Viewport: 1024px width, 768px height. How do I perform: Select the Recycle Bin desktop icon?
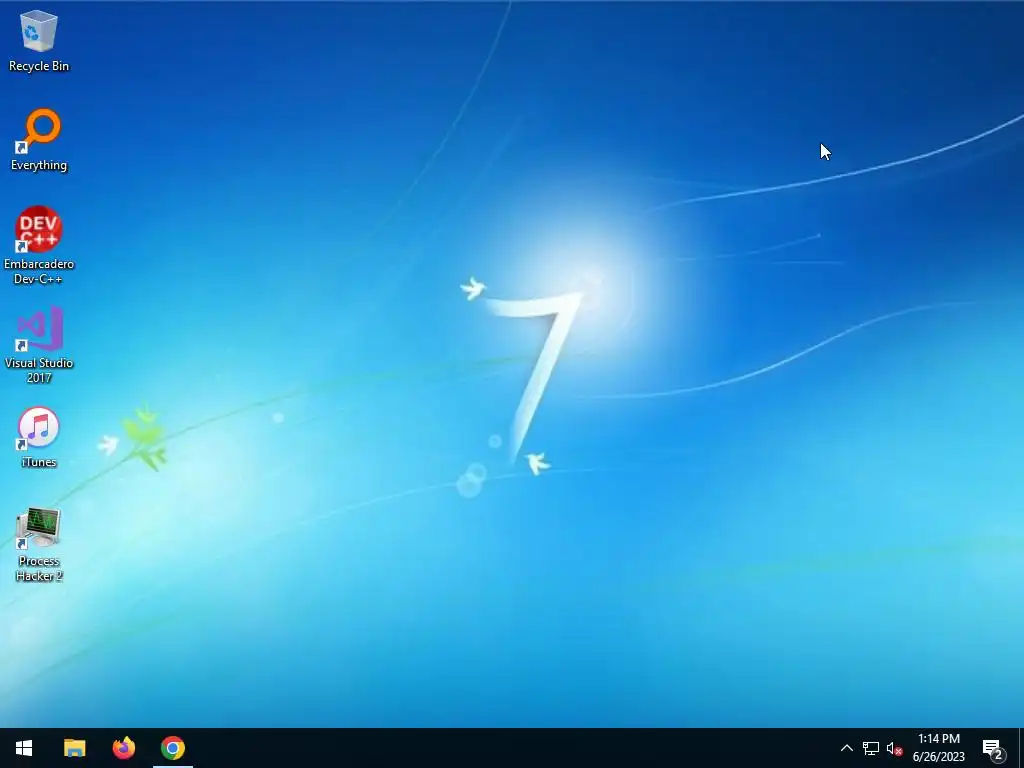click(x=39, y=40)
